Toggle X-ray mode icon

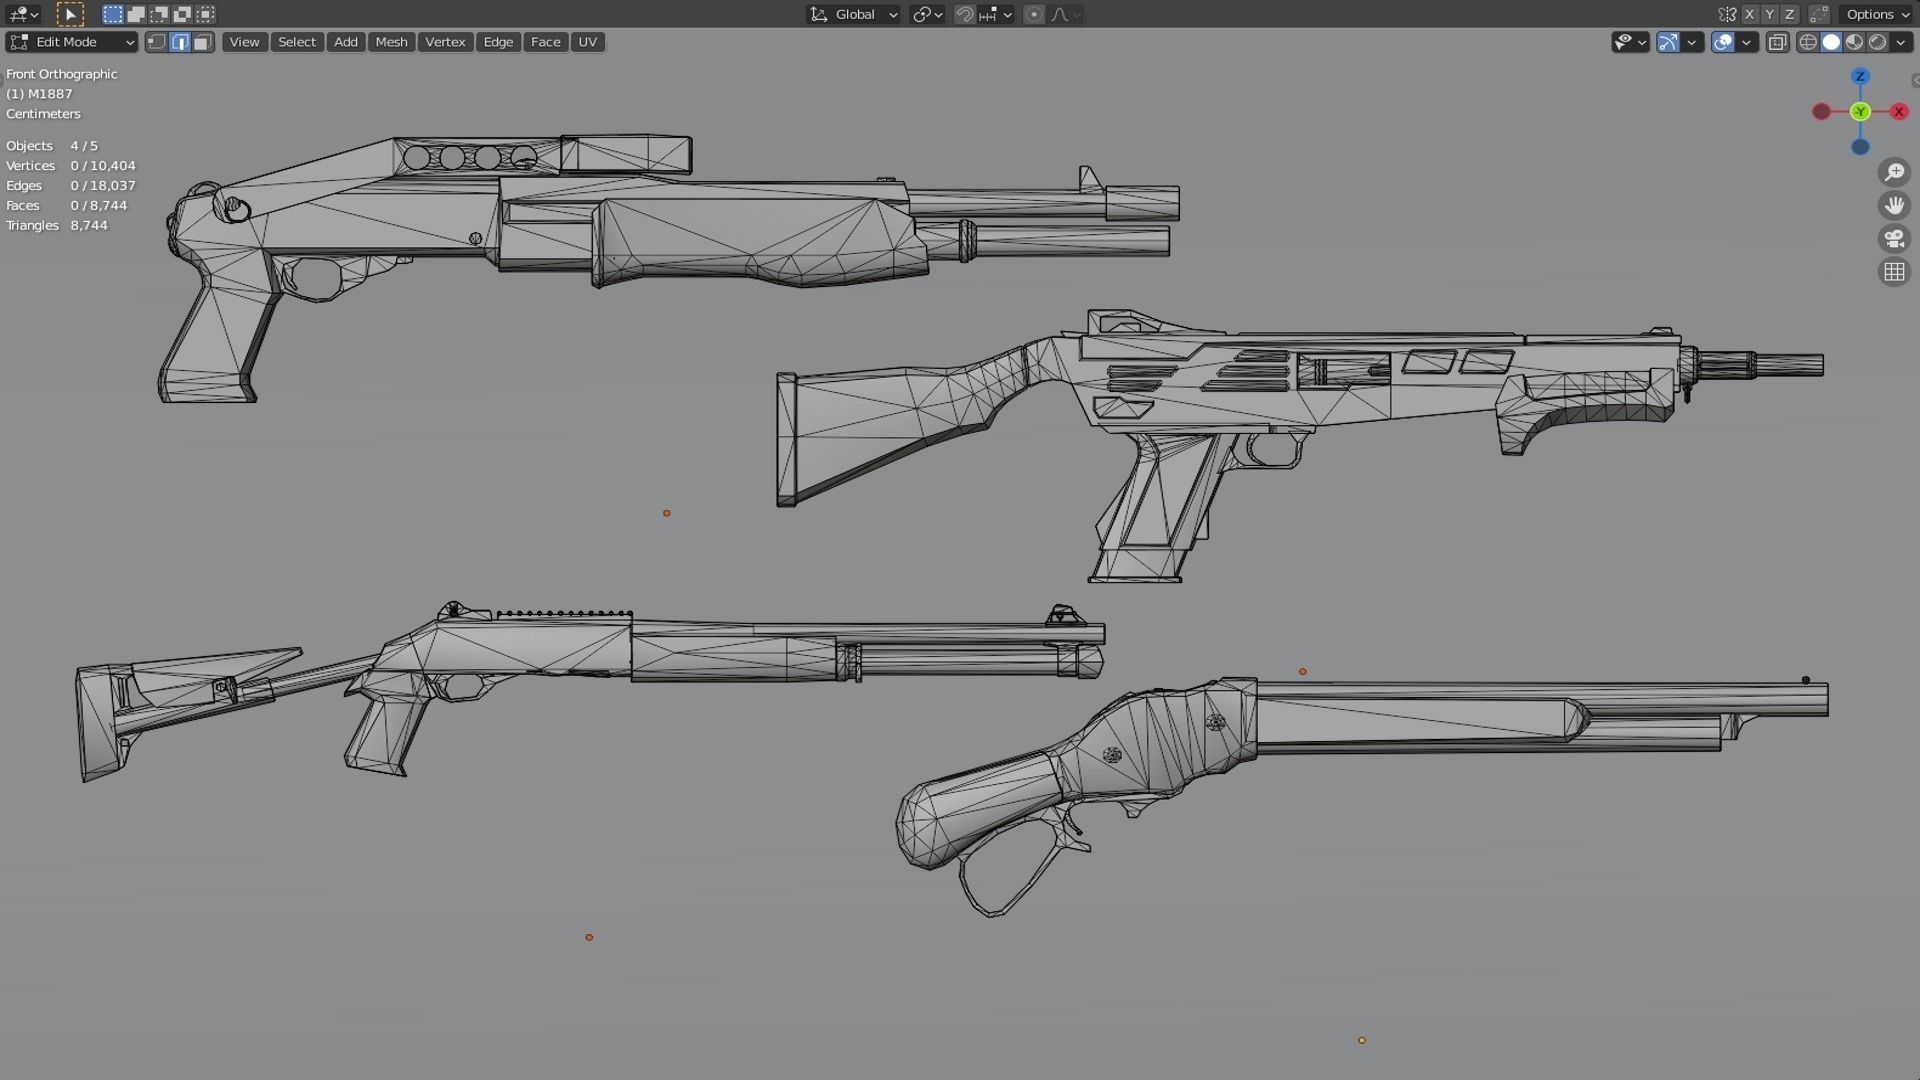[x=1777, y=42]
